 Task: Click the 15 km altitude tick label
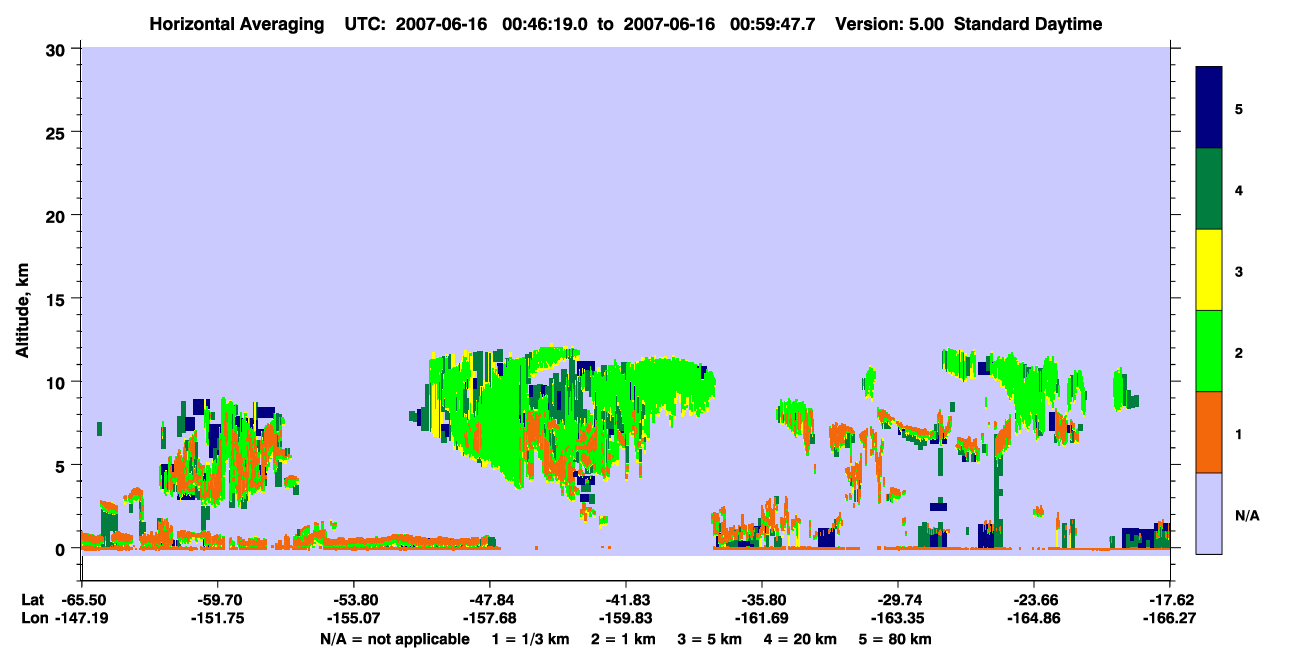tap(58, 299)
